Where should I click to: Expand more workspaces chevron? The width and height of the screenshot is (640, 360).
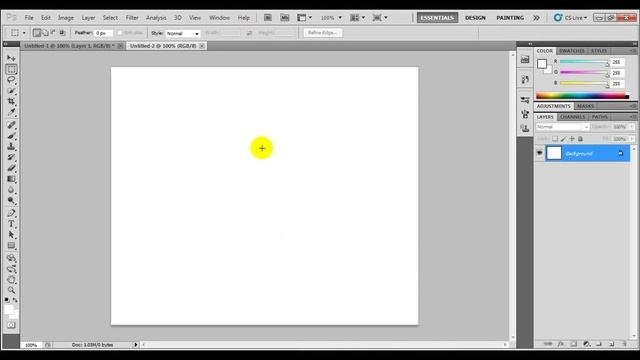coord(536,18)
